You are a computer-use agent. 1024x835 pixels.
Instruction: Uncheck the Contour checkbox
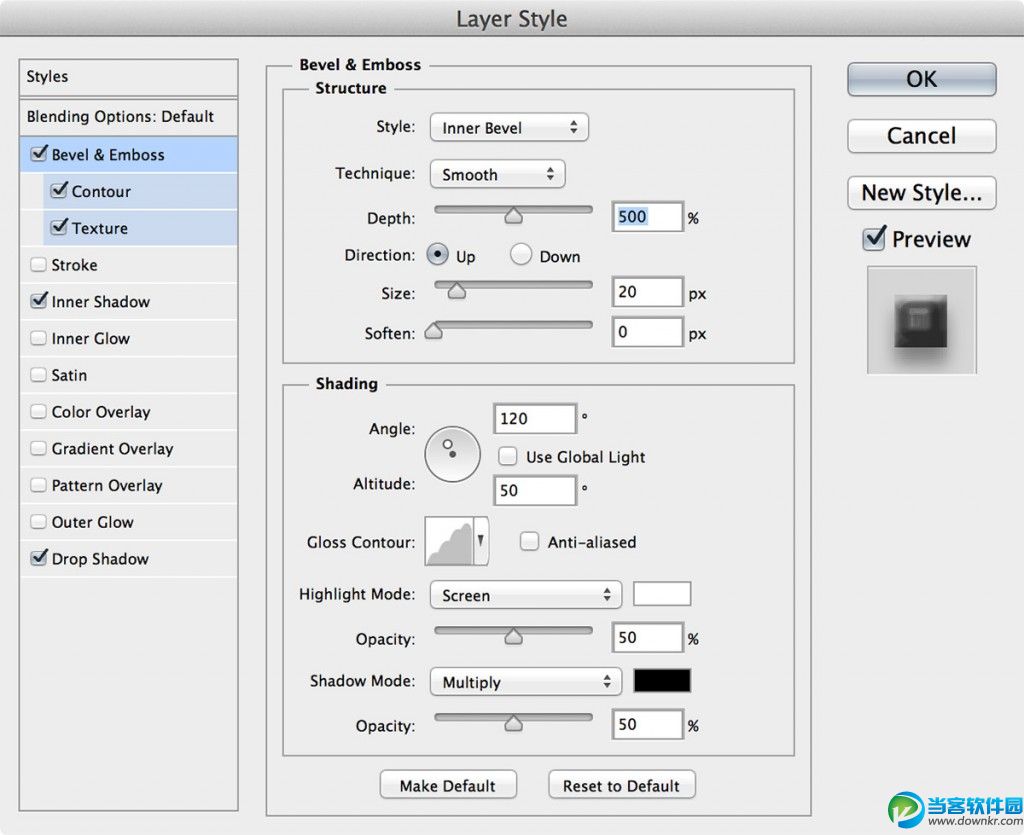59,191
